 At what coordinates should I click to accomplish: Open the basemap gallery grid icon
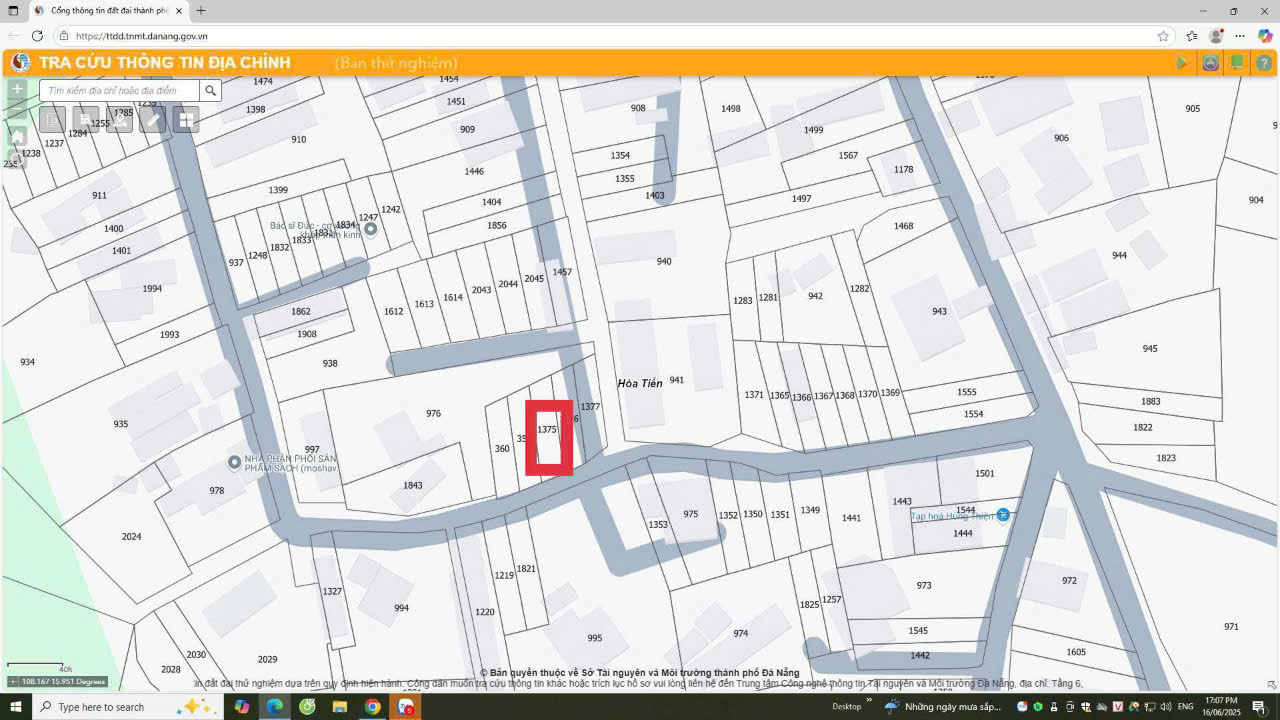[x=185, y=120]
